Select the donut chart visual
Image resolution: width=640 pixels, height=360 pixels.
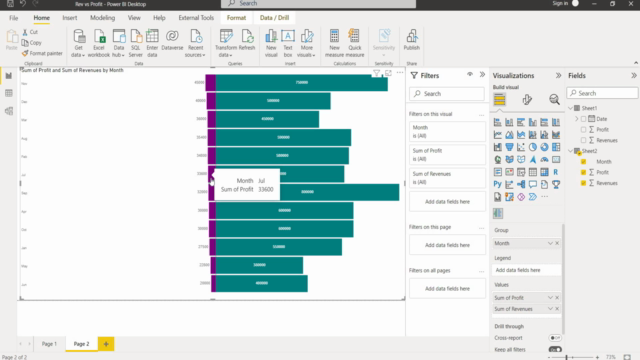pos(544,147)
